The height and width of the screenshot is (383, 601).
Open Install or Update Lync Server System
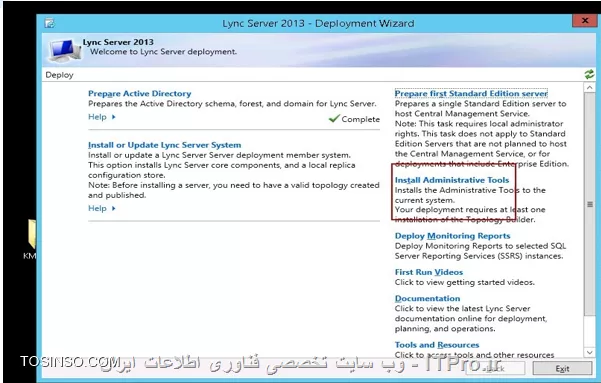164,145
